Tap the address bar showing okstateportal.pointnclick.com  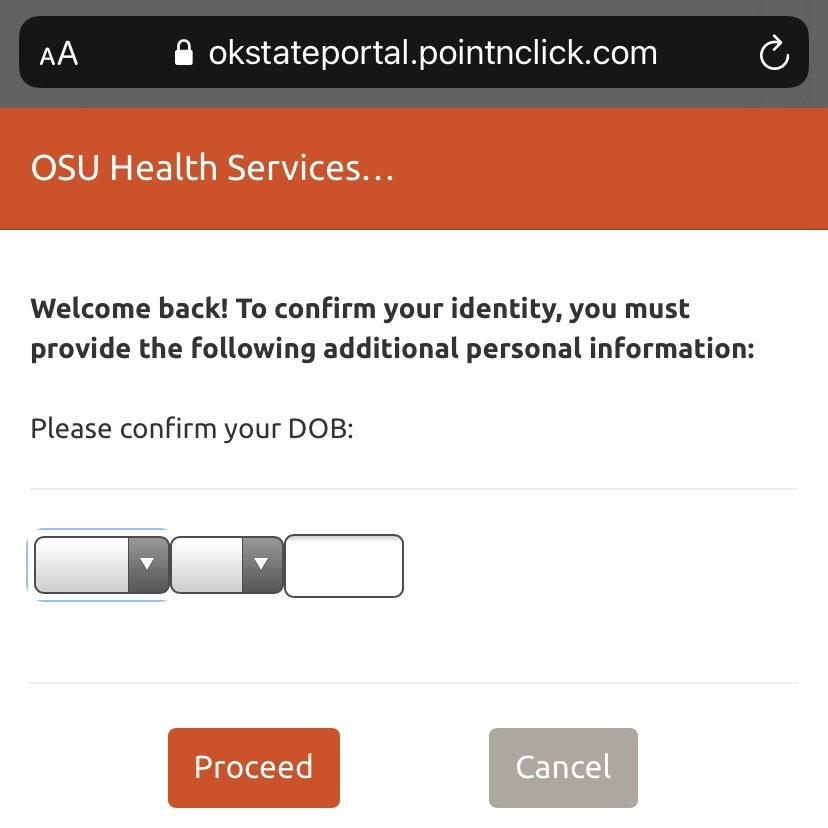pyautogui.click(x=430, y=52)
